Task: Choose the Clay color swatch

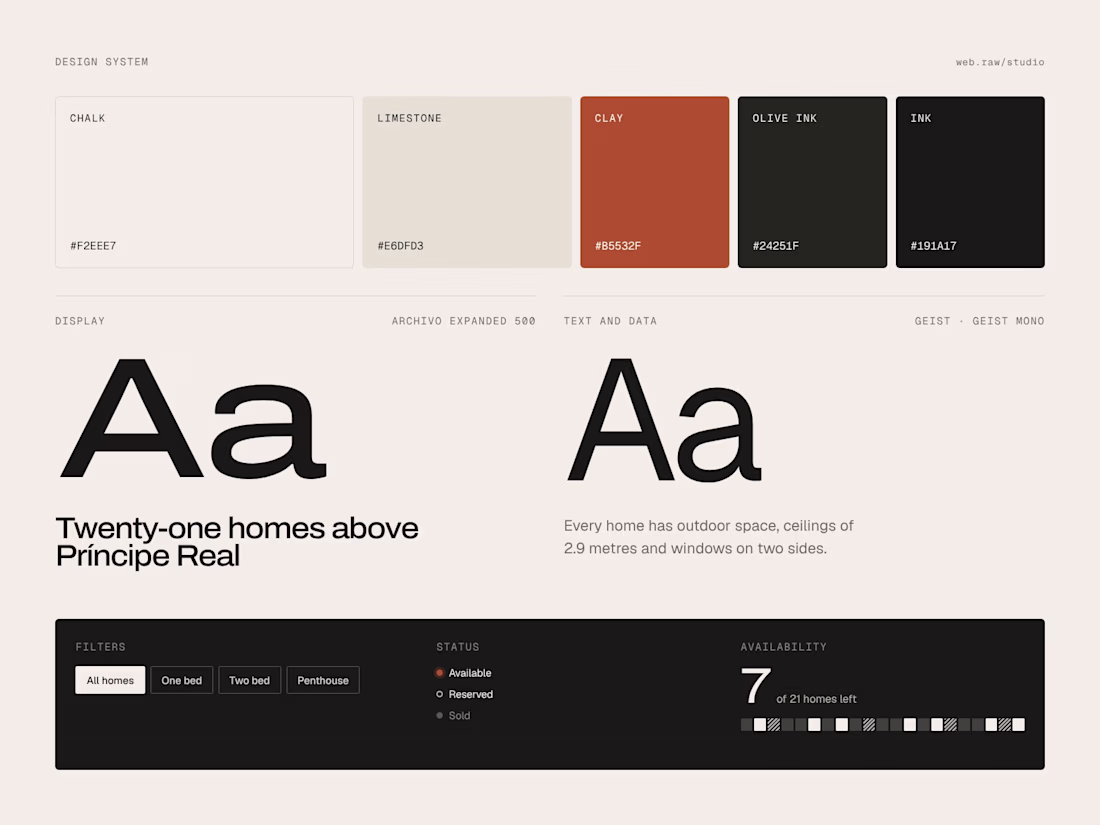Action: click(655, 182)
